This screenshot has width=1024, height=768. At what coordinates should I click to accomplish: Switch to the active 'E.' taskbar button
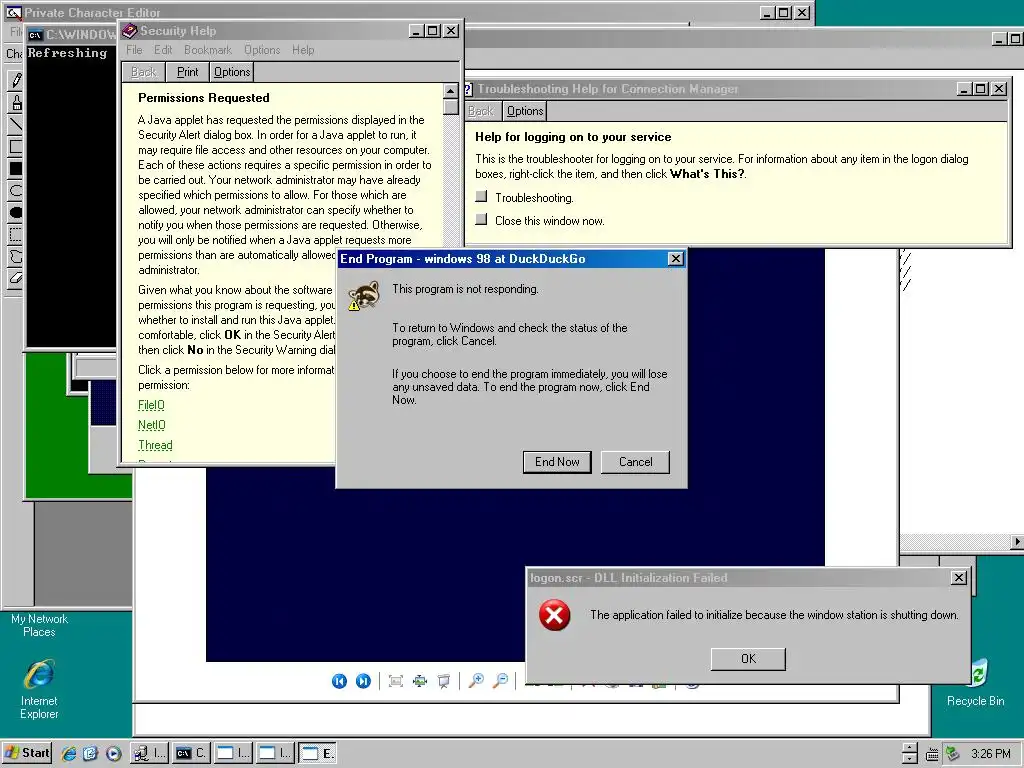click(x=317, y=753)
